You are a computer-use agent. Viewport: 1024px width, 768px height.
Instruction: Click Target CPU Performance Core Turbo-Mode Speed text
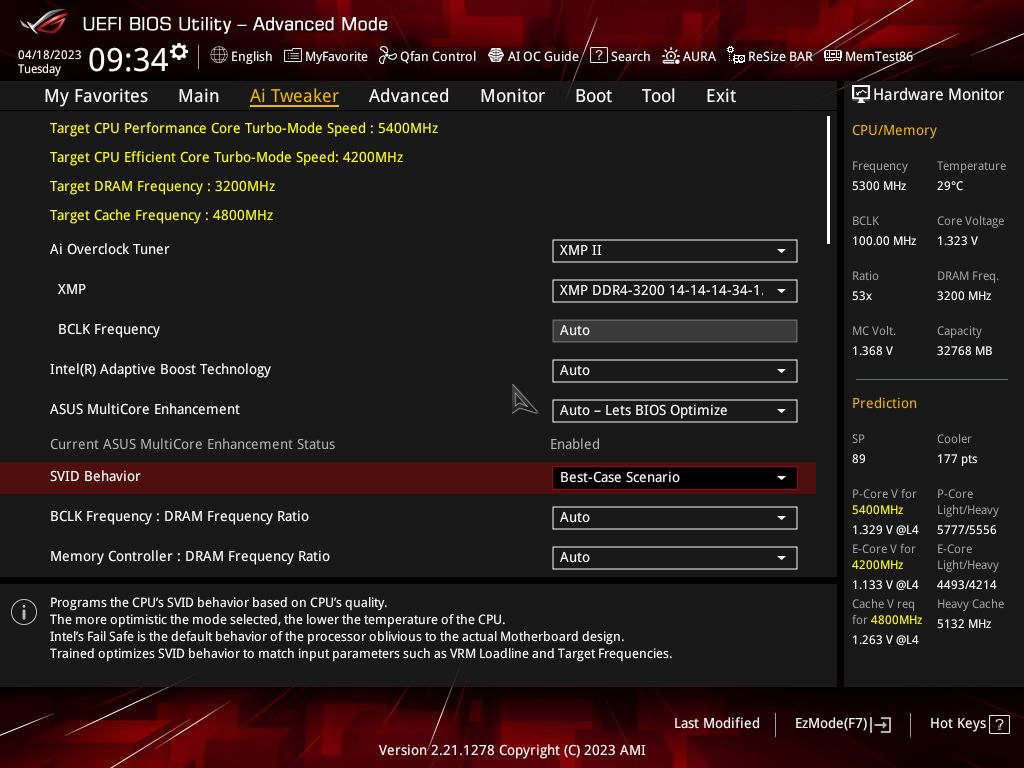pyautogui.click(x=244, y=129)
